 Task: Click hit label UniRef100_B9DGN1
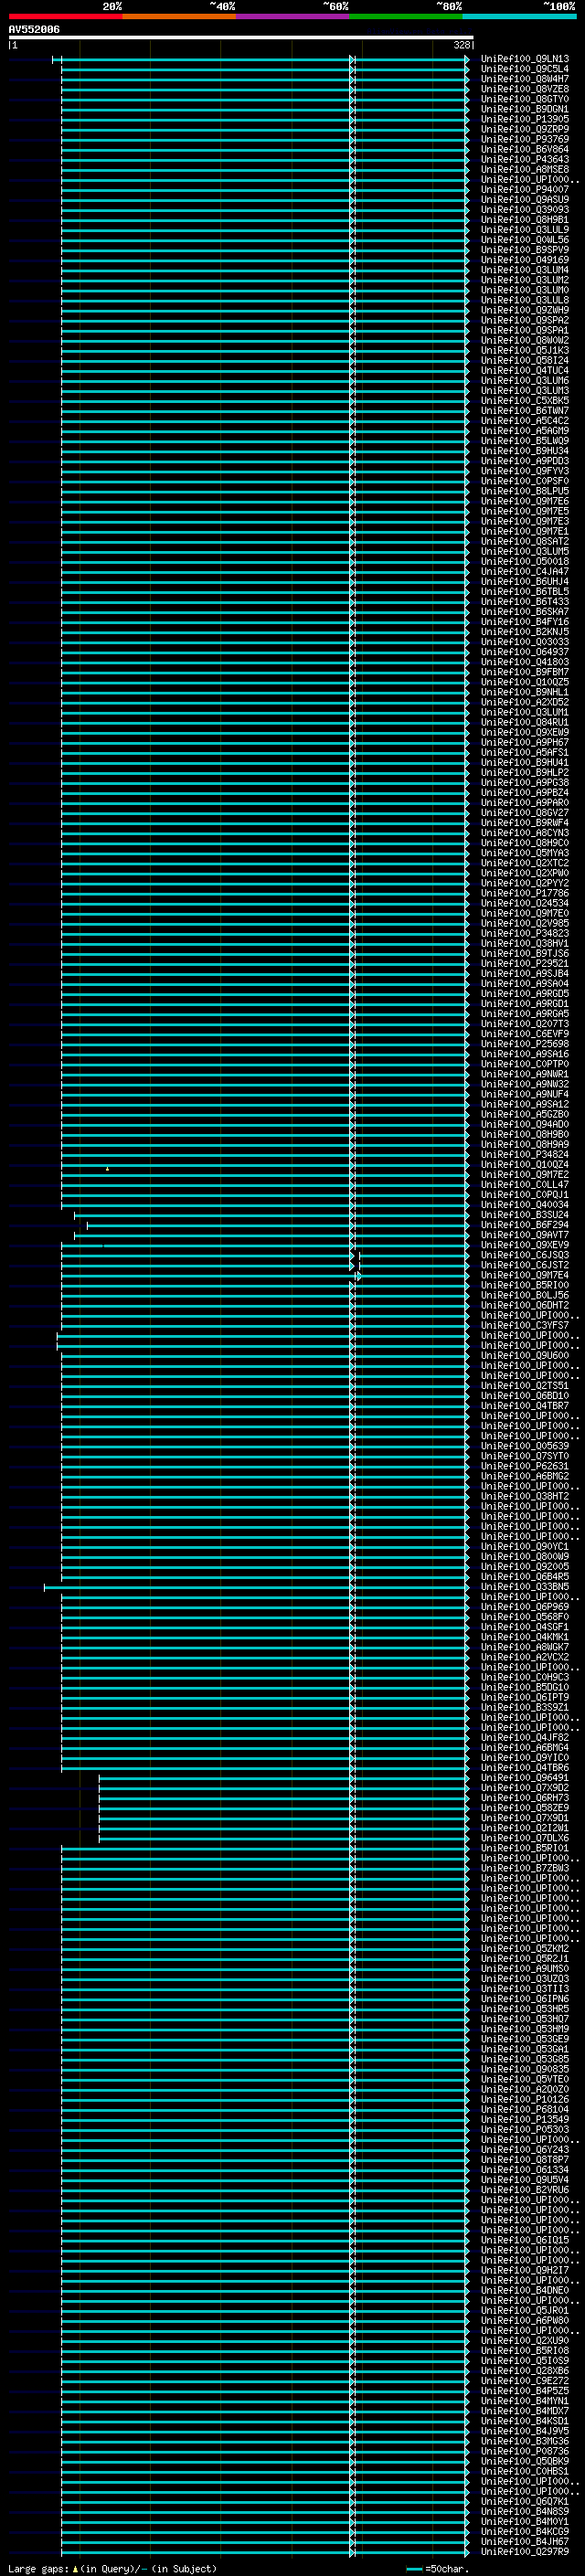point(525,109)
